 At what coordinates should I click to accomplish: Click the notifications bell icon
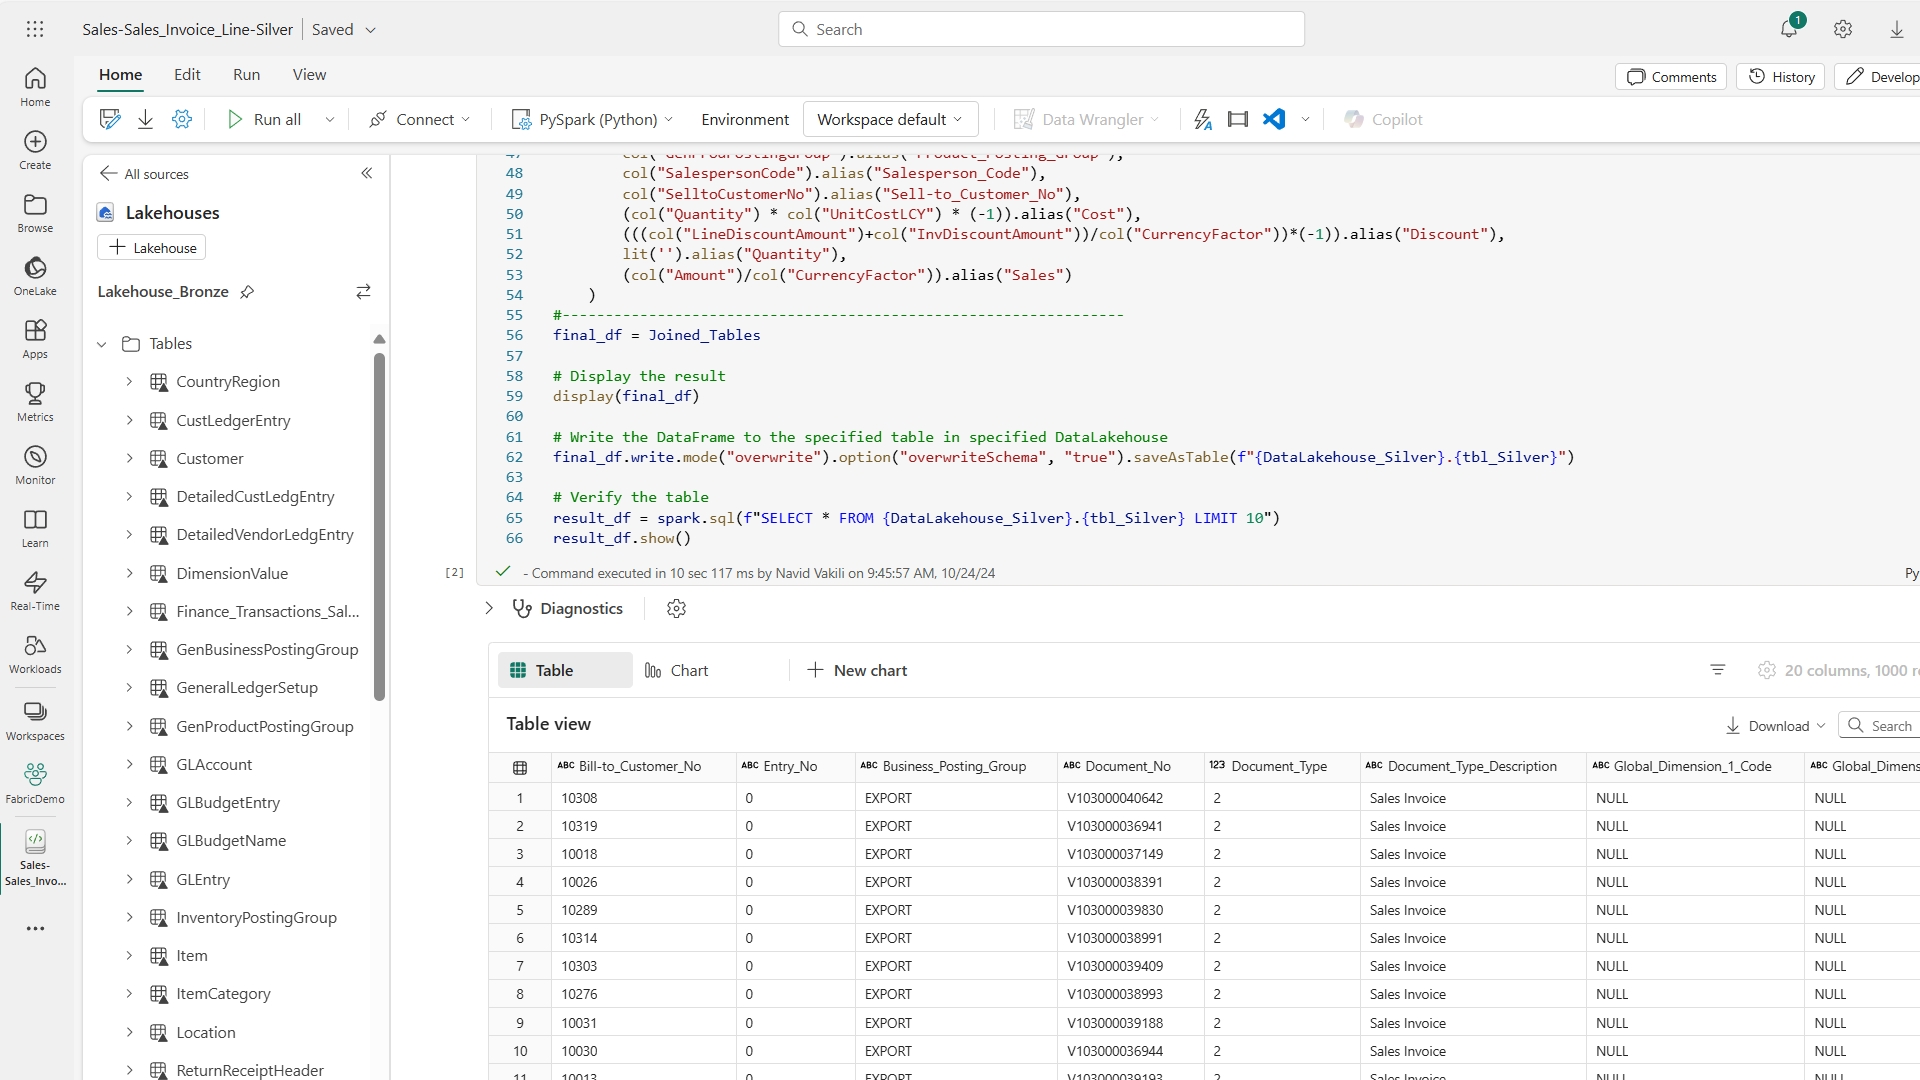[1789, 29]
